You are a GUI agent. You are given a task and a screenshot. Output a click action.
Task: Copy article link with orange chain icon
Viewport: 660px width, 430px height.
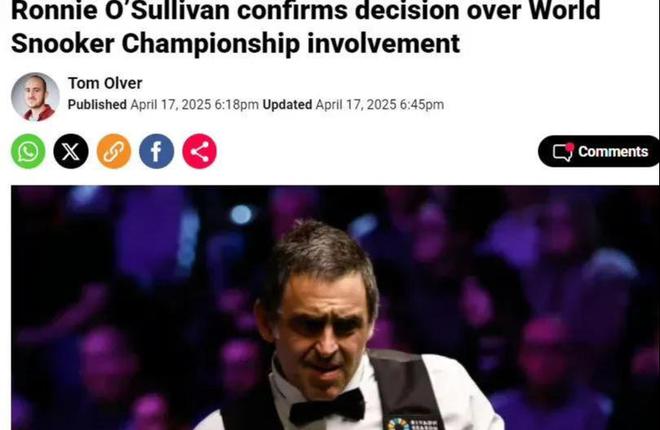click(x=114, y=151)
